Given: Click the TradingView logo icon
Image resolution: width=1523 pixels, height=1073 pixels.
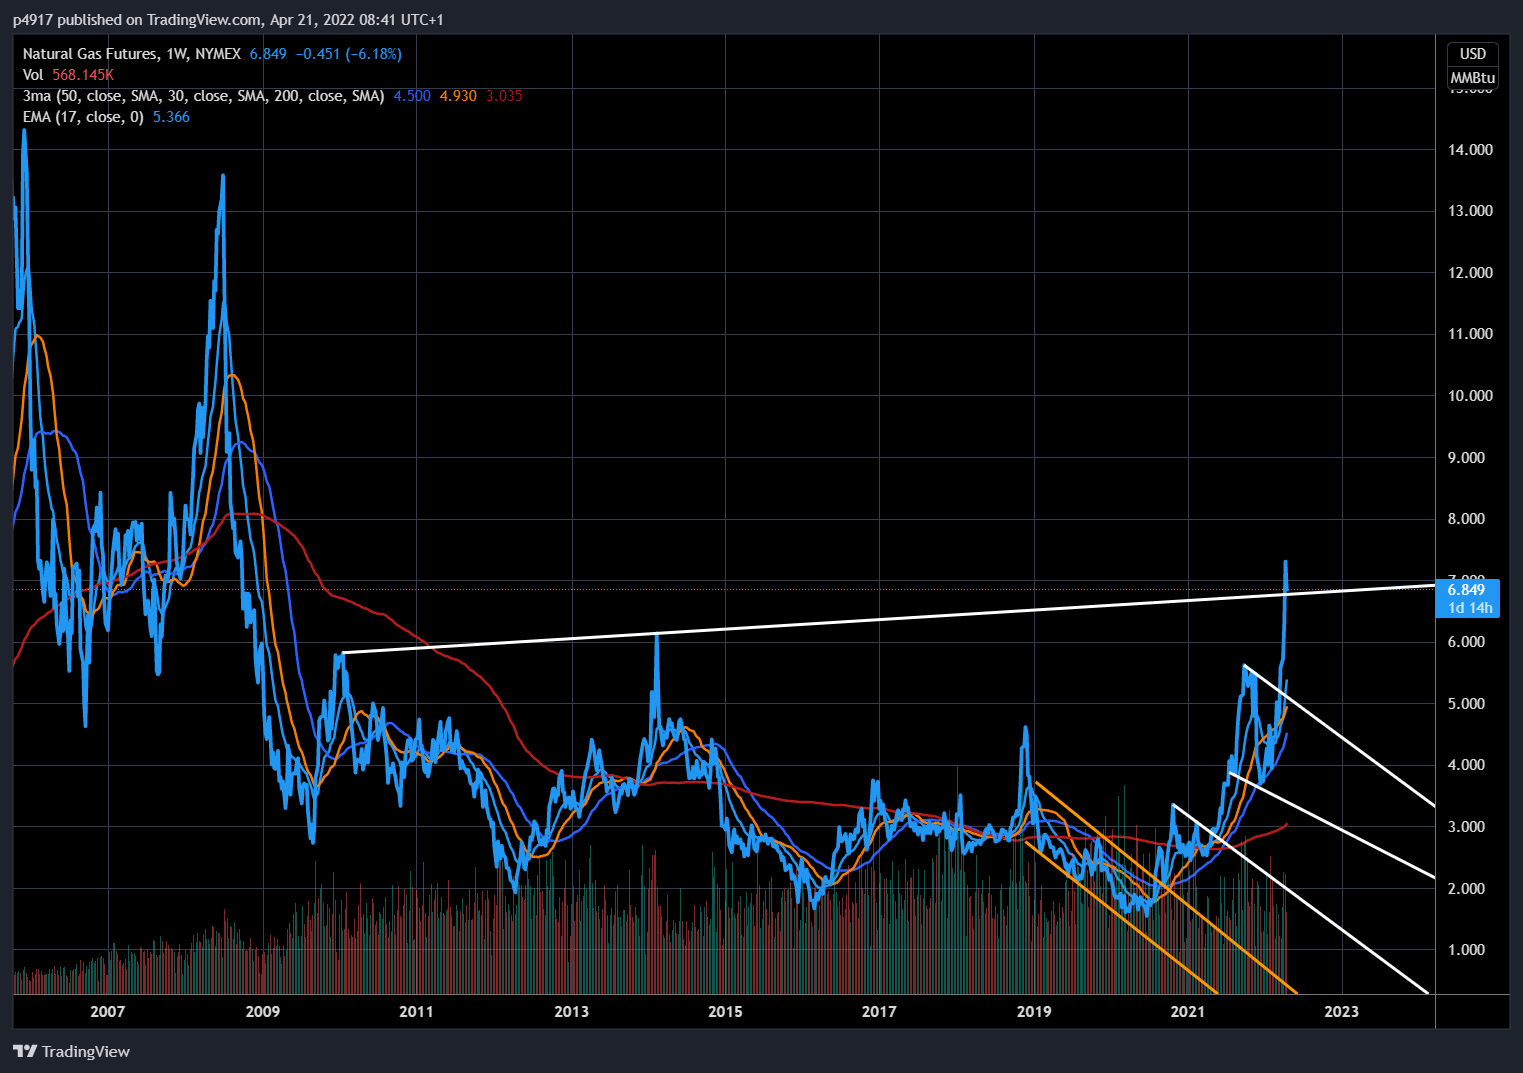Looking at the screenshot, I should tap(25, 1051).
